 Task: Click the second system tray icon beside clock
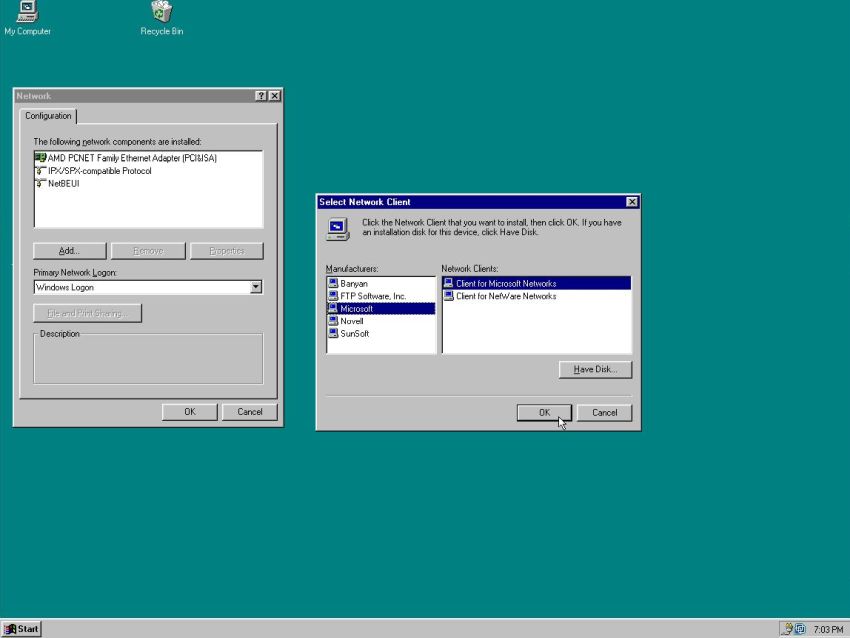coord(800,629)
